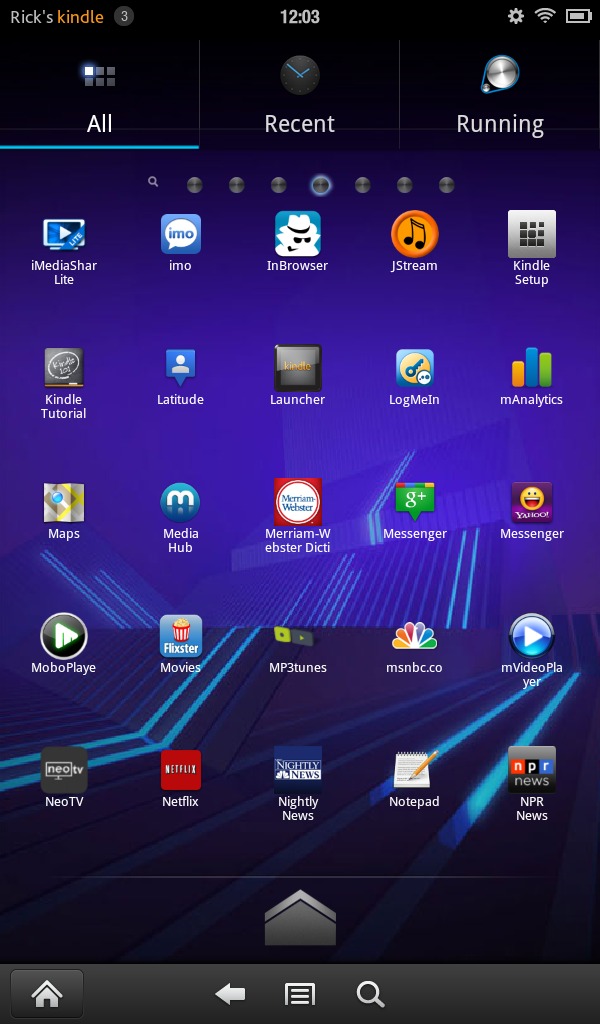The height and width of the screenshot is (1024, 600).
Task: Select the highlighted fourth page dot
Action: click(x=321, y=185)
